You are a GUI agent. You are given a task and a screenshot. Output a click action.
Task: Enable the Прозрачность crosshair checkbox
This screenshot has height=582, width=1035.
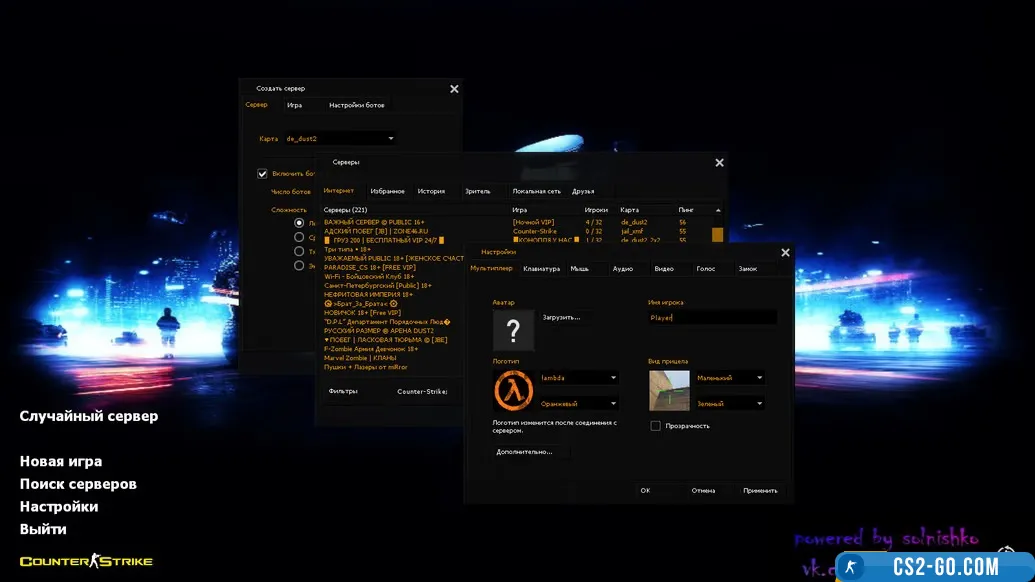(655, 426)
